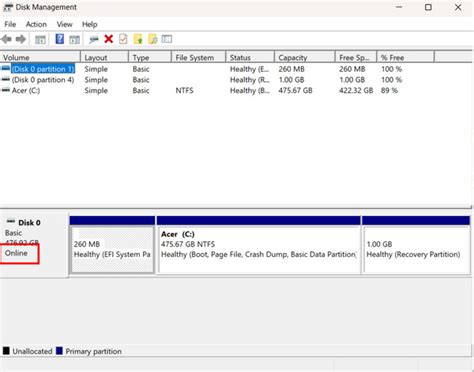Click the rightmost list-view toolbar icon
474x372 pixels.
pyautogui.click(x=167, y=39)
